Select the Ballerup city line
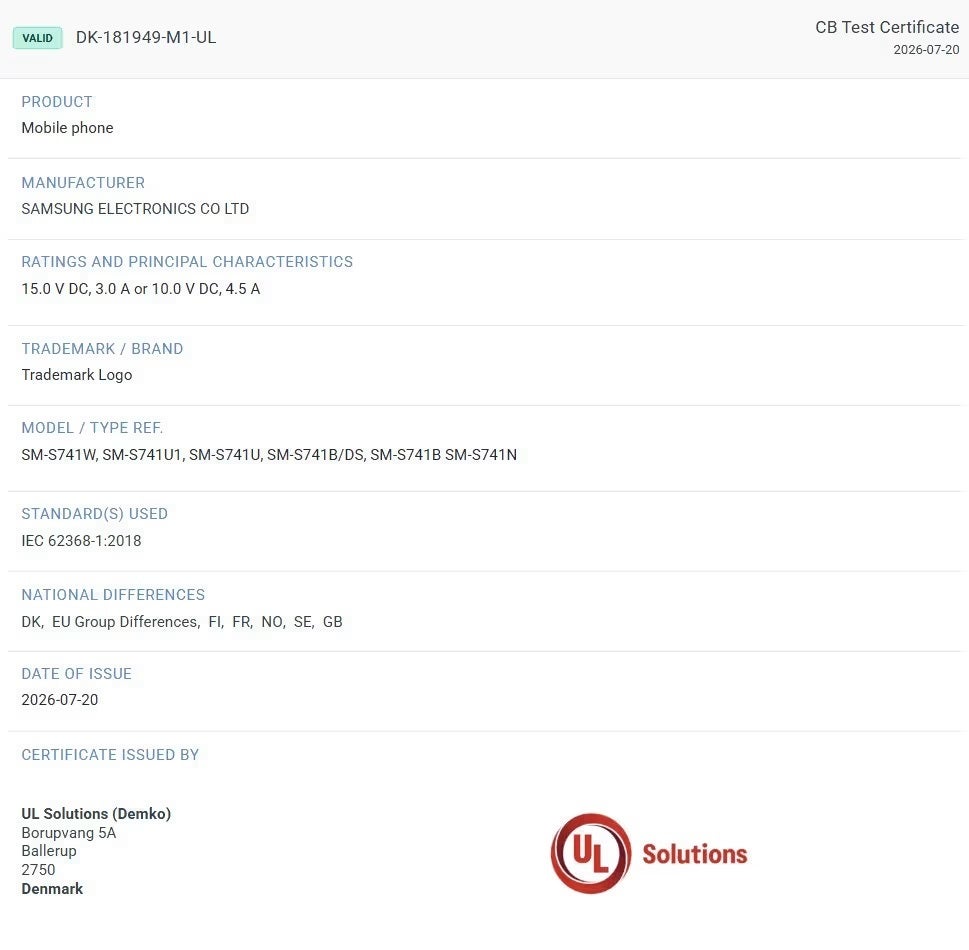The height and width of the screenshot is (950, 969). click(x=49, y=851)
